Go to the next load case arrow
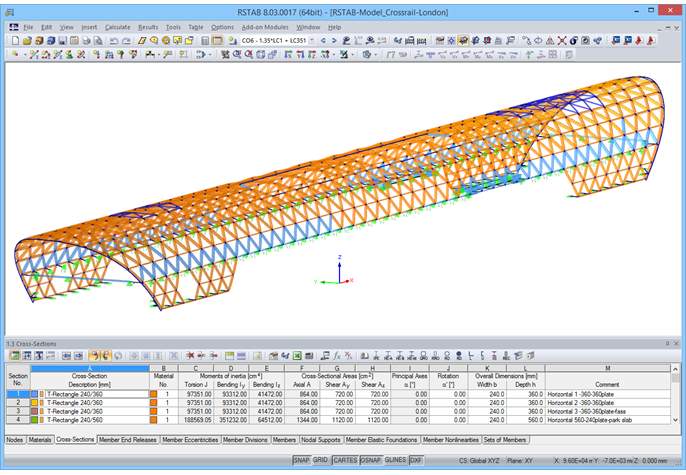 pyautogui.click(x=334, y=41)
